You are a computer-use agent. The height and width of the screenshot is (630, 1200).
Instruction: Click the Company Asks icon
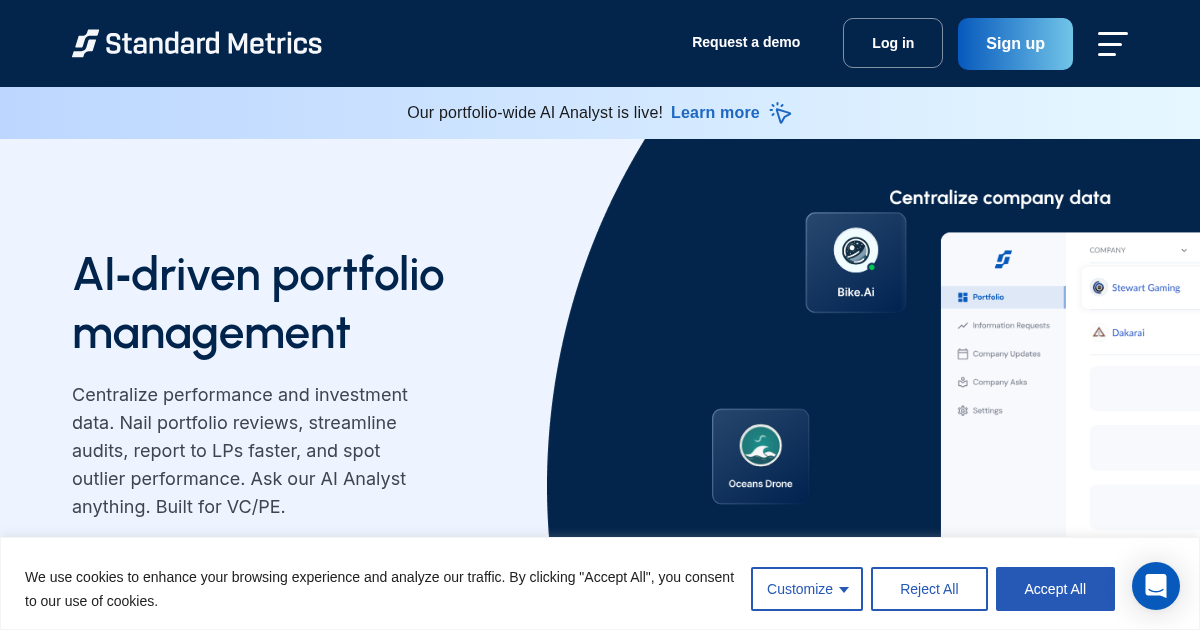[x=963, y=382]
